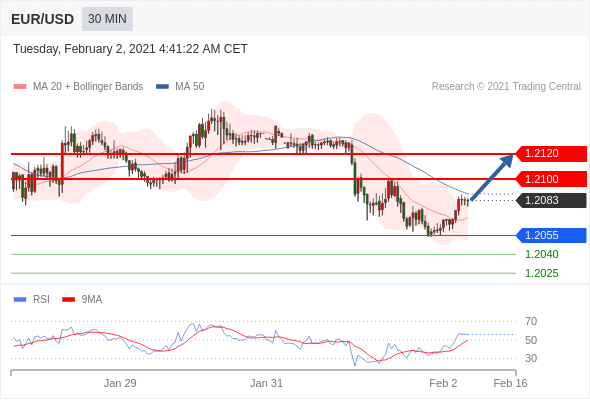The image size is (590, 400).
Task: Click the MA 20 + Bollinger Bands legend swatch
Action: (20, 87)
